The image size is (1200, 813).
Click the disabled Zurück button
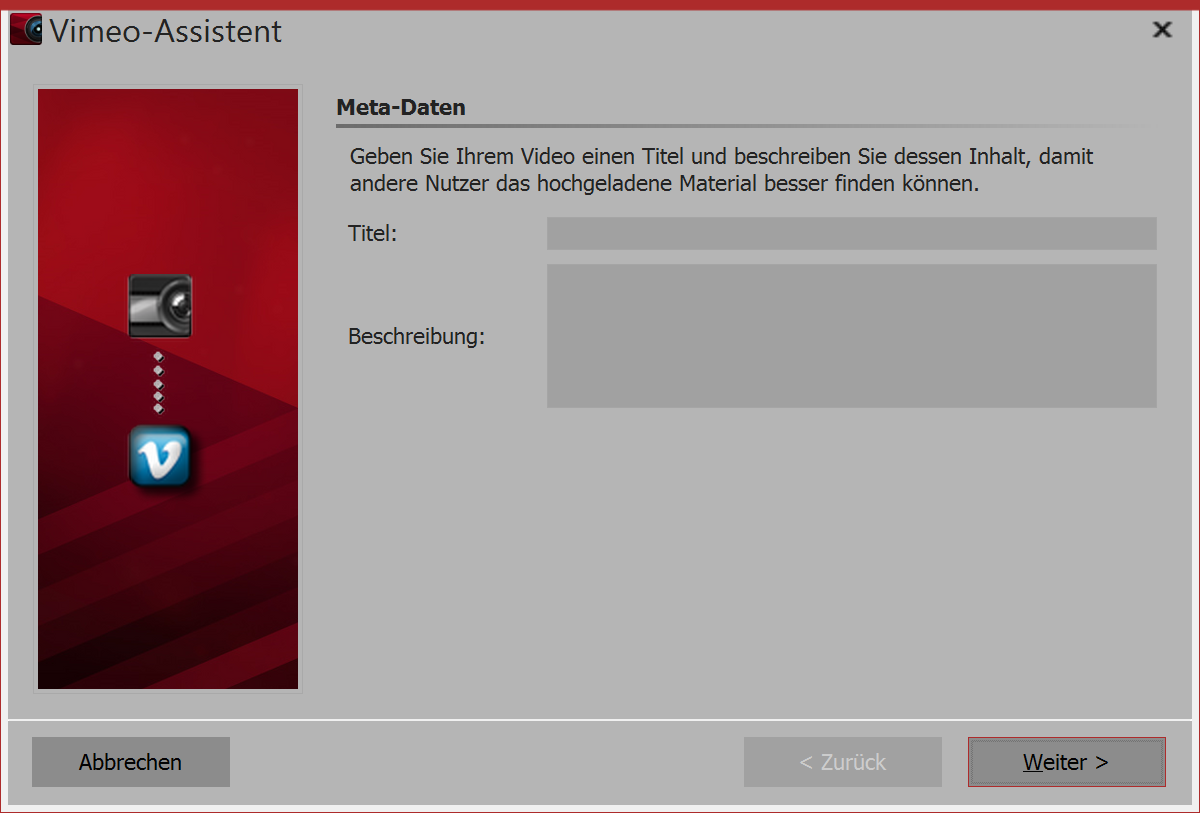pyautogui.click(x=842, y=761)
